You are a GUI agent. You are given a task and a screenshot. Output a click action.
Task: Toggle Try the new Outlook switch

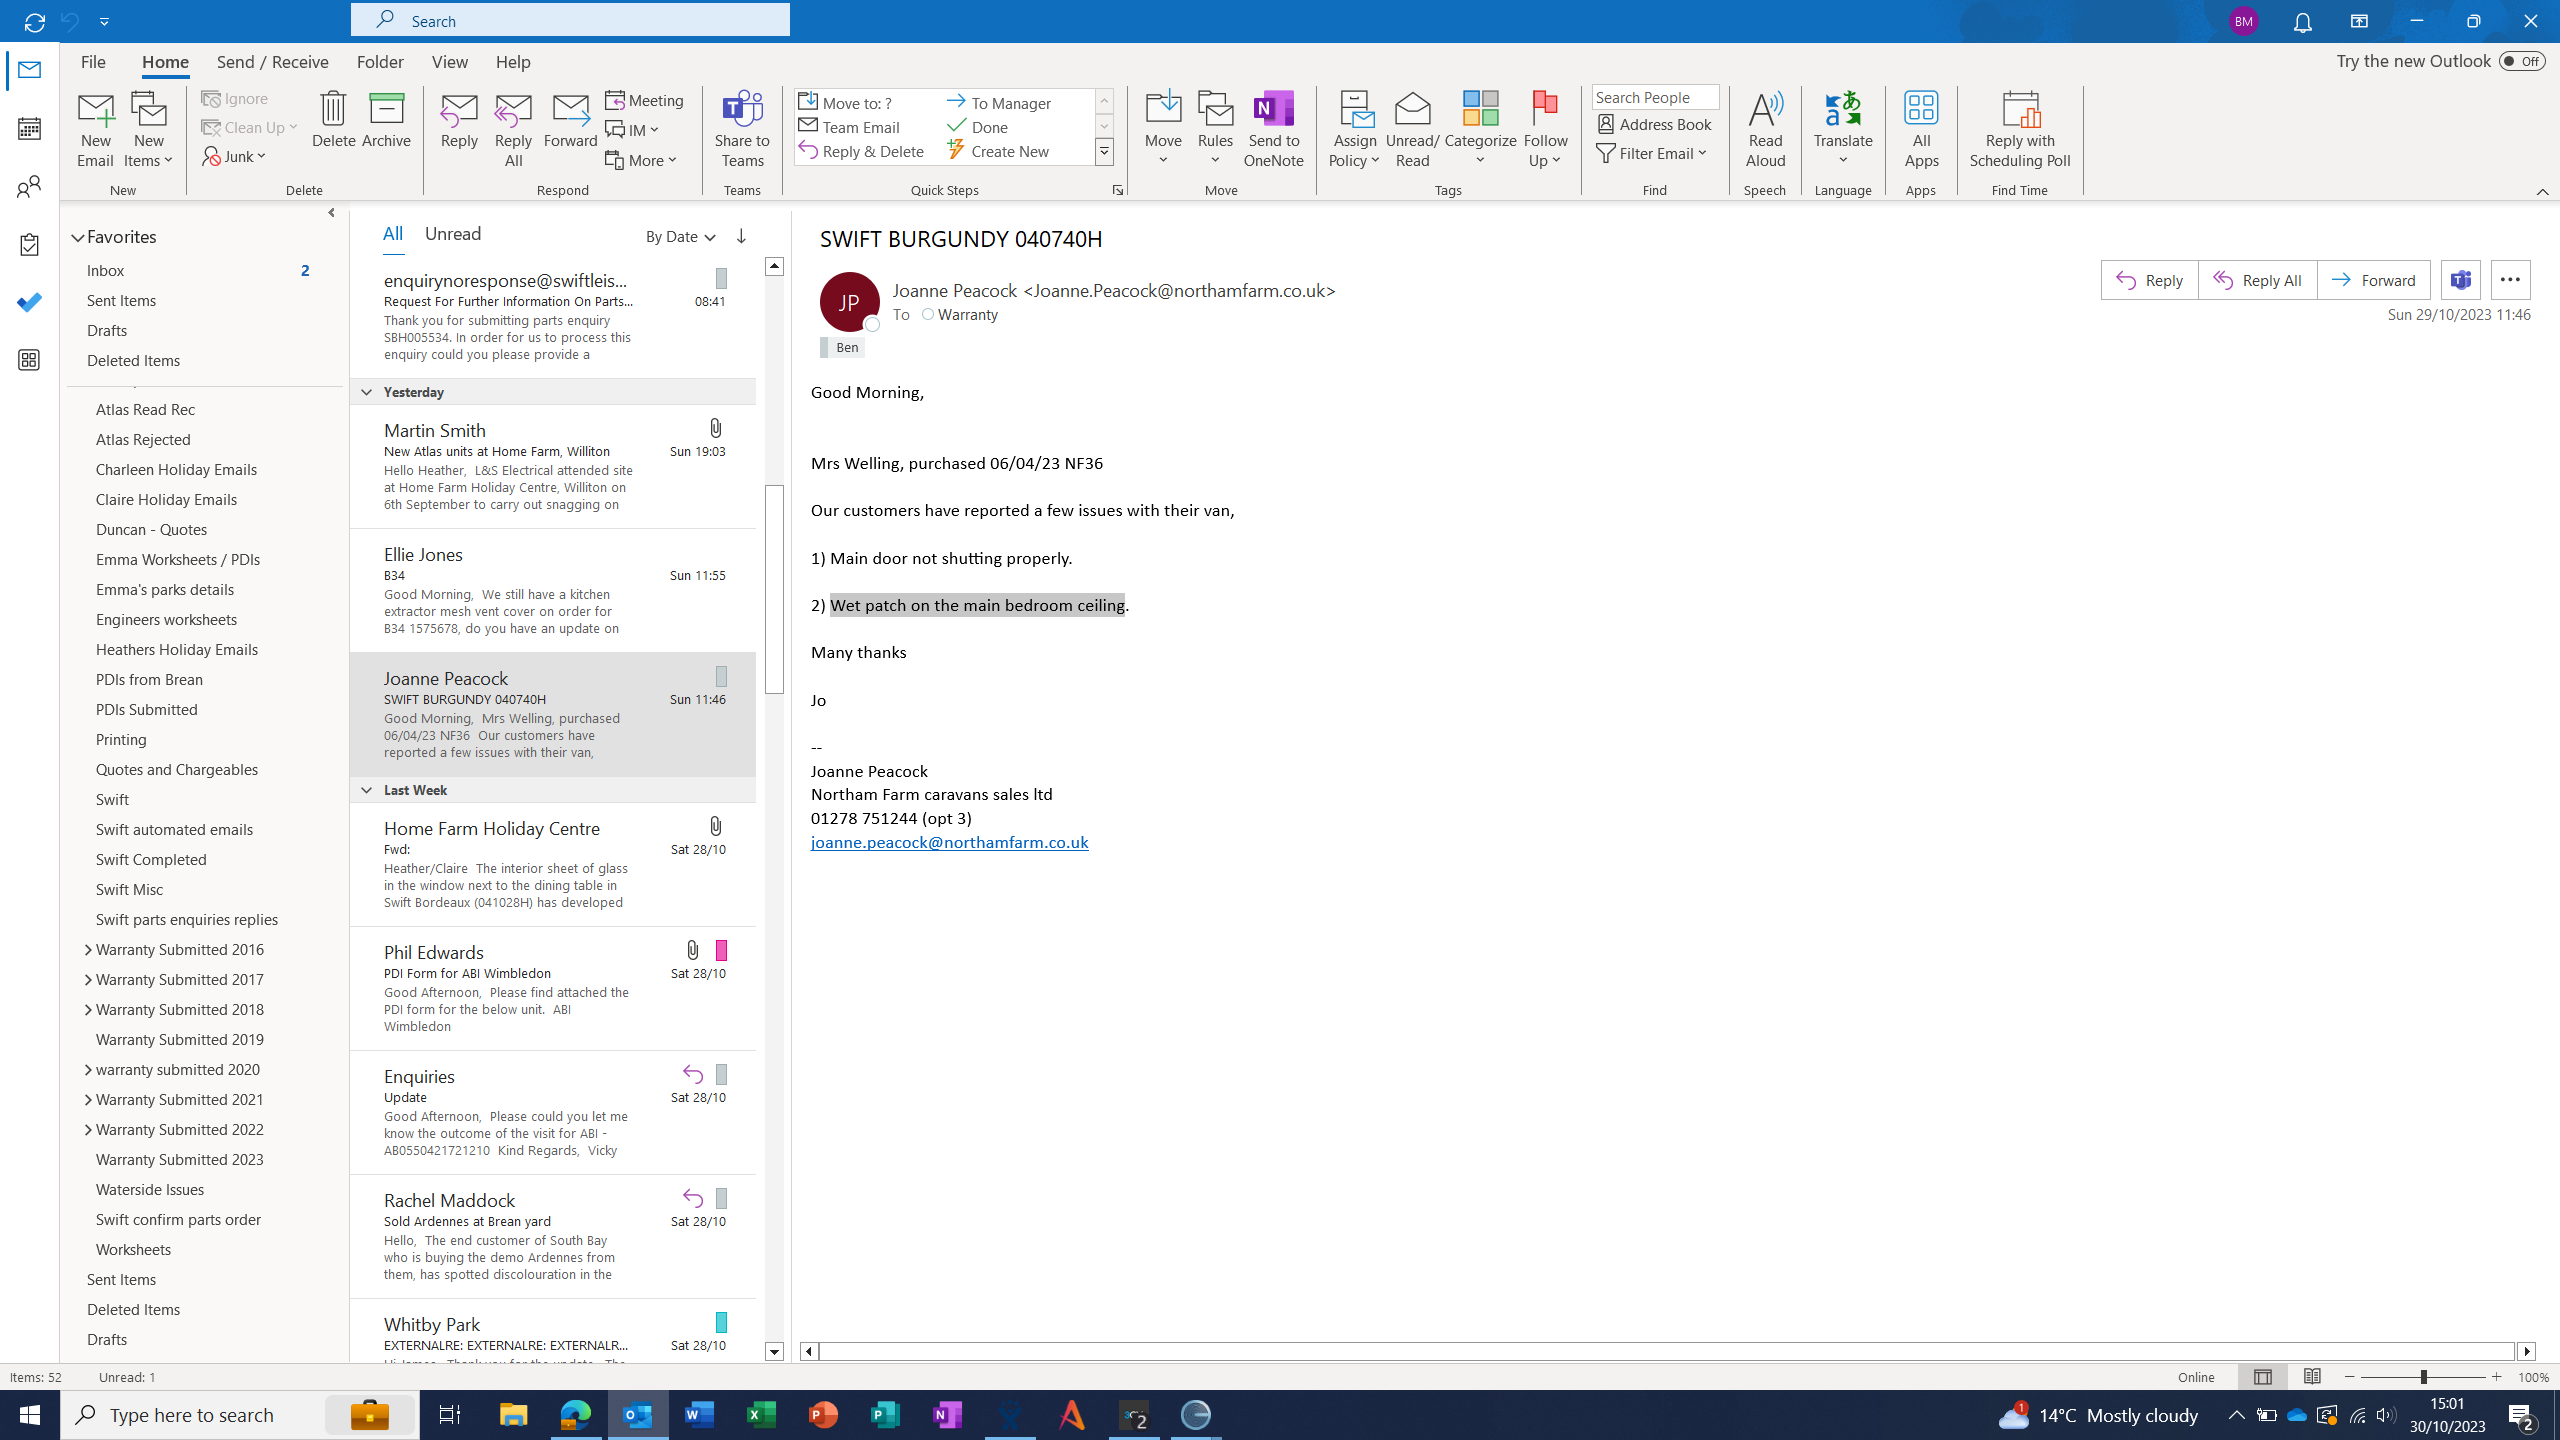pos(2521,61)
